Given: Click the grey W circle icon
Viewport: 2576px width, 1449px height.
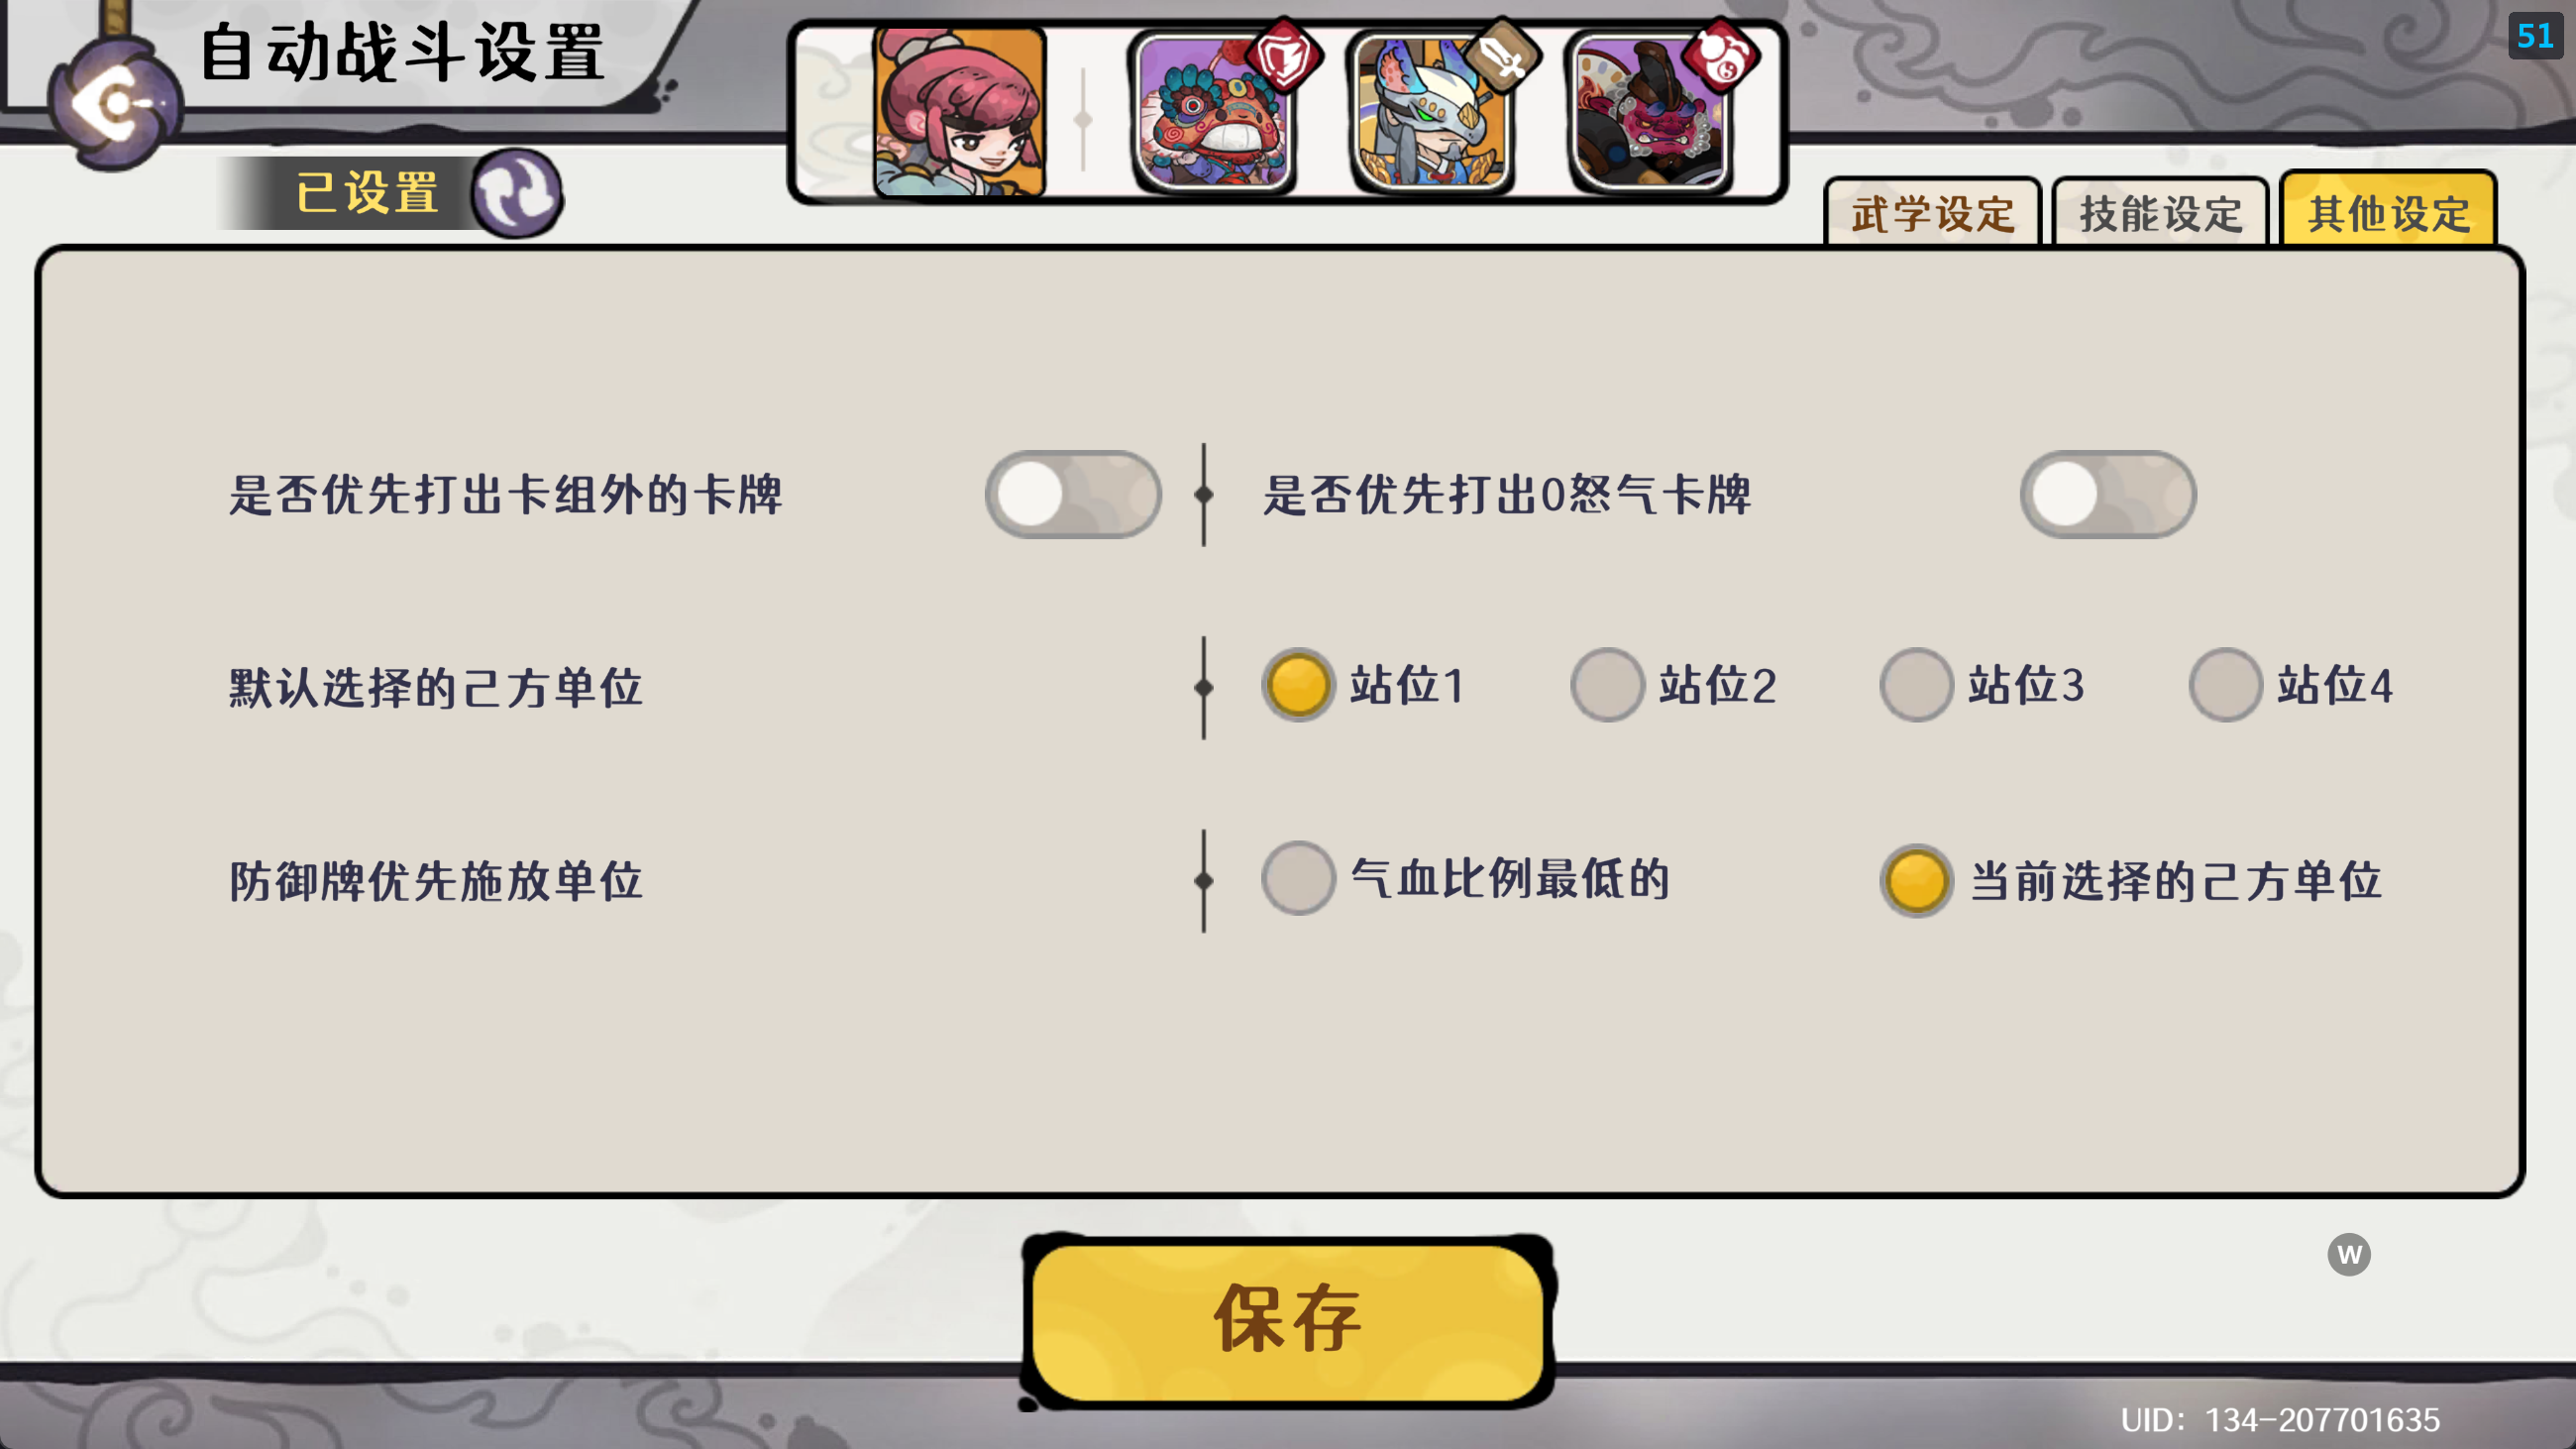Looking at the screenshot, I should tap(2349, 1254).
